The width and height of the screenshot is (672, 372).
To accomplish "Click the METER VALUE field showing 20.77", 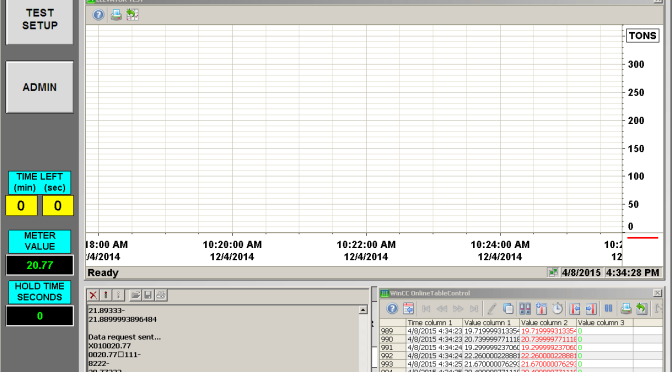I will 39,265.
